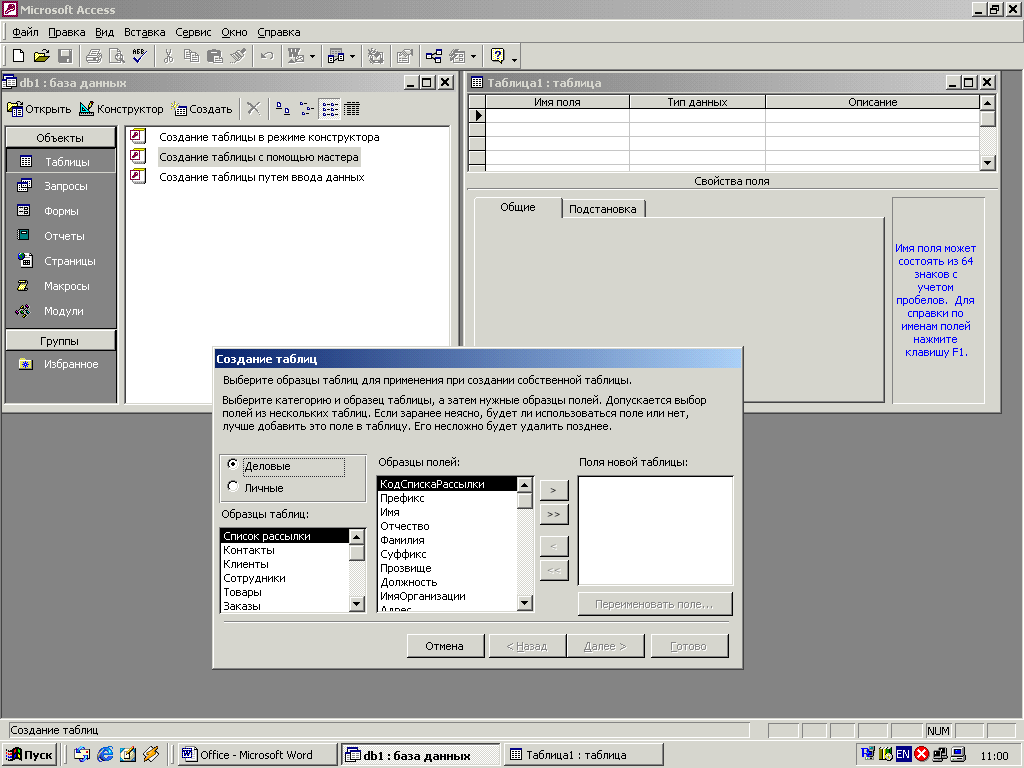Click the Analyze toolbar icon
The width and height of the screenshot is (1024, 768).
[336, 57]
